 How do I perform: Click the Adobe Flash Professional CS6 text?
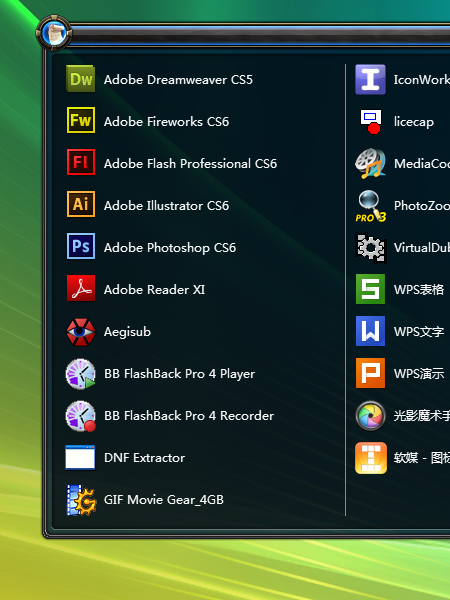coord(191,164)
